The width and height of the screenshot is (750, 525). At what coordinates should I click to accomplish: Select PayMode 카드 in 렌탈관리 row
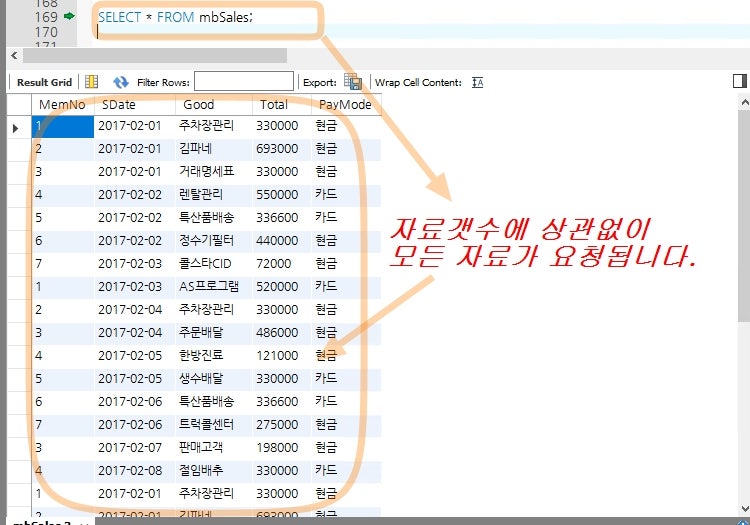point(346,195)
